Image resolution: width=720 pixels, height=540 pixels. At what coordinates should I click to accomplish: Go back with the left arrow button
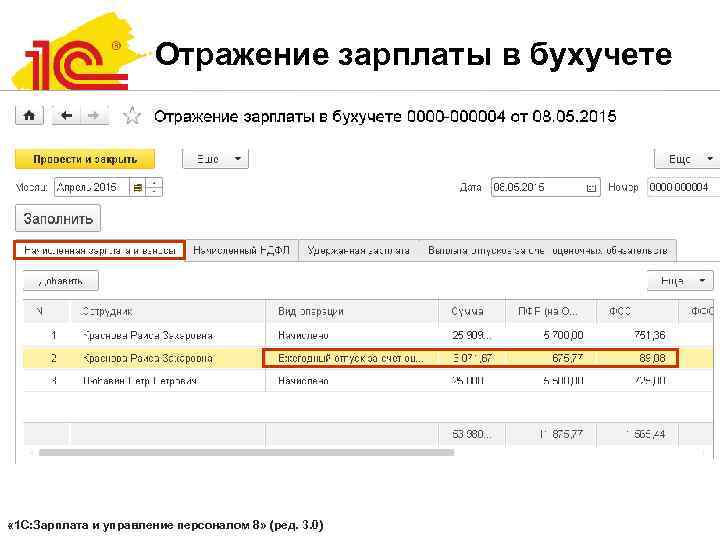click(67, 115)
